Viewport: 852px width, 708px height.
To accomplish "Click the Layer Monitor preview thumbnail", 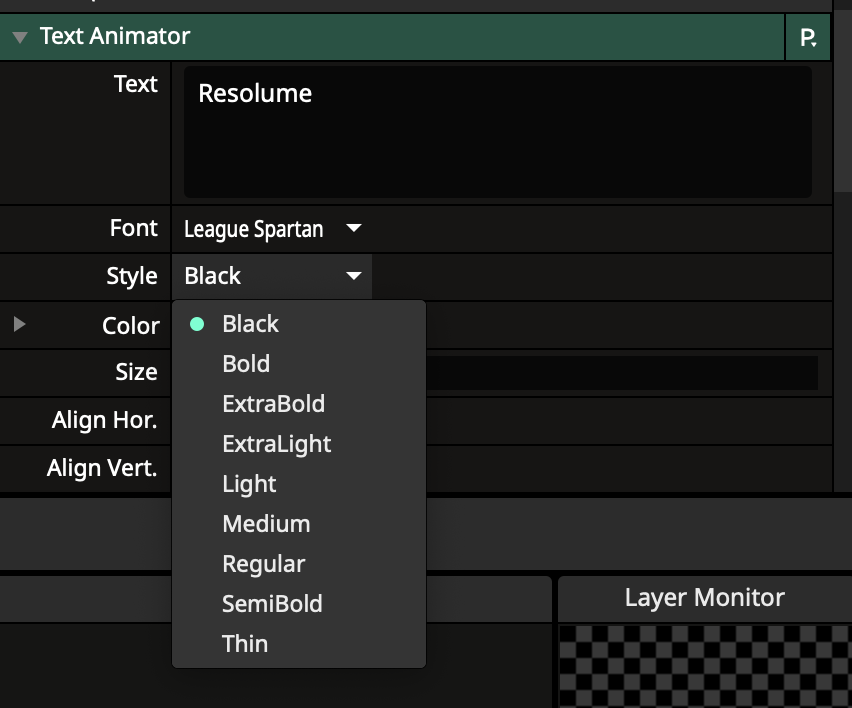I will click(704, 665).
